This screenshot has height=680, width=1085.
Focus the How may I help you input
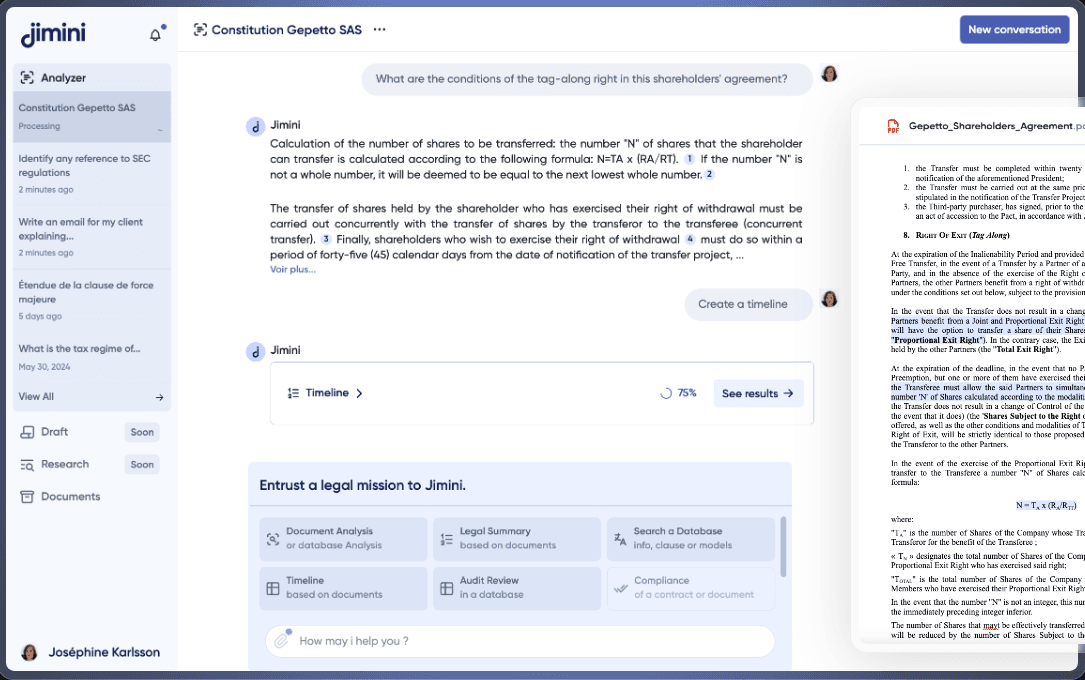pyautogui.click(x=520, y=641)
